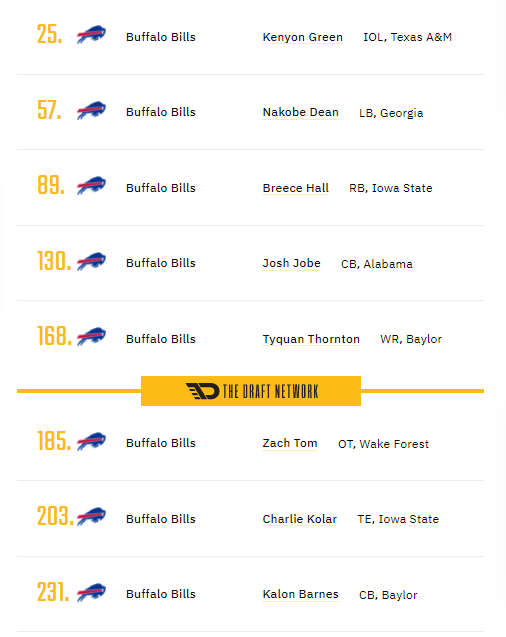Click the Bills logo beside pick 130
This screenshot has height=637, width=506.
pos(91,261)
